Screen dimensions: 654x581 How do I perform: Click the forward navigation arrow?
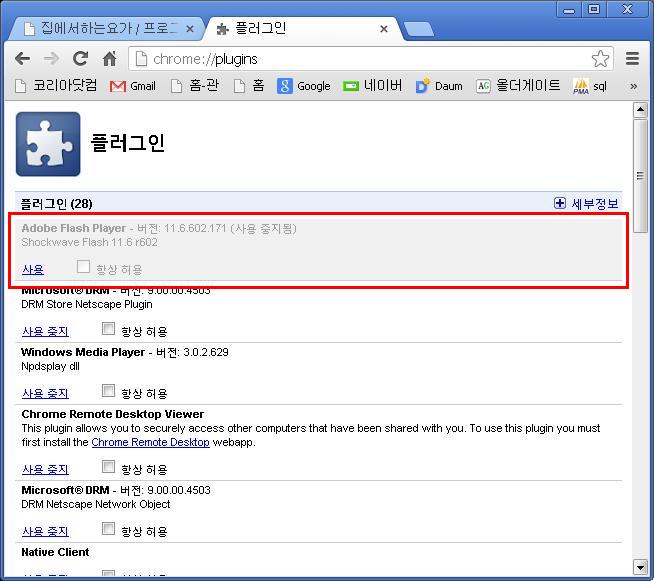(x=51, y=59)
